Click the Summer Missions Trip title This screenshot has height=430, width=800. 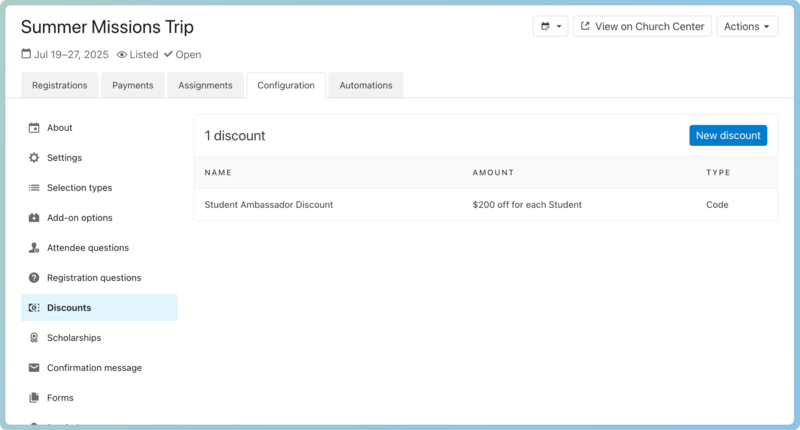[107, 27]
